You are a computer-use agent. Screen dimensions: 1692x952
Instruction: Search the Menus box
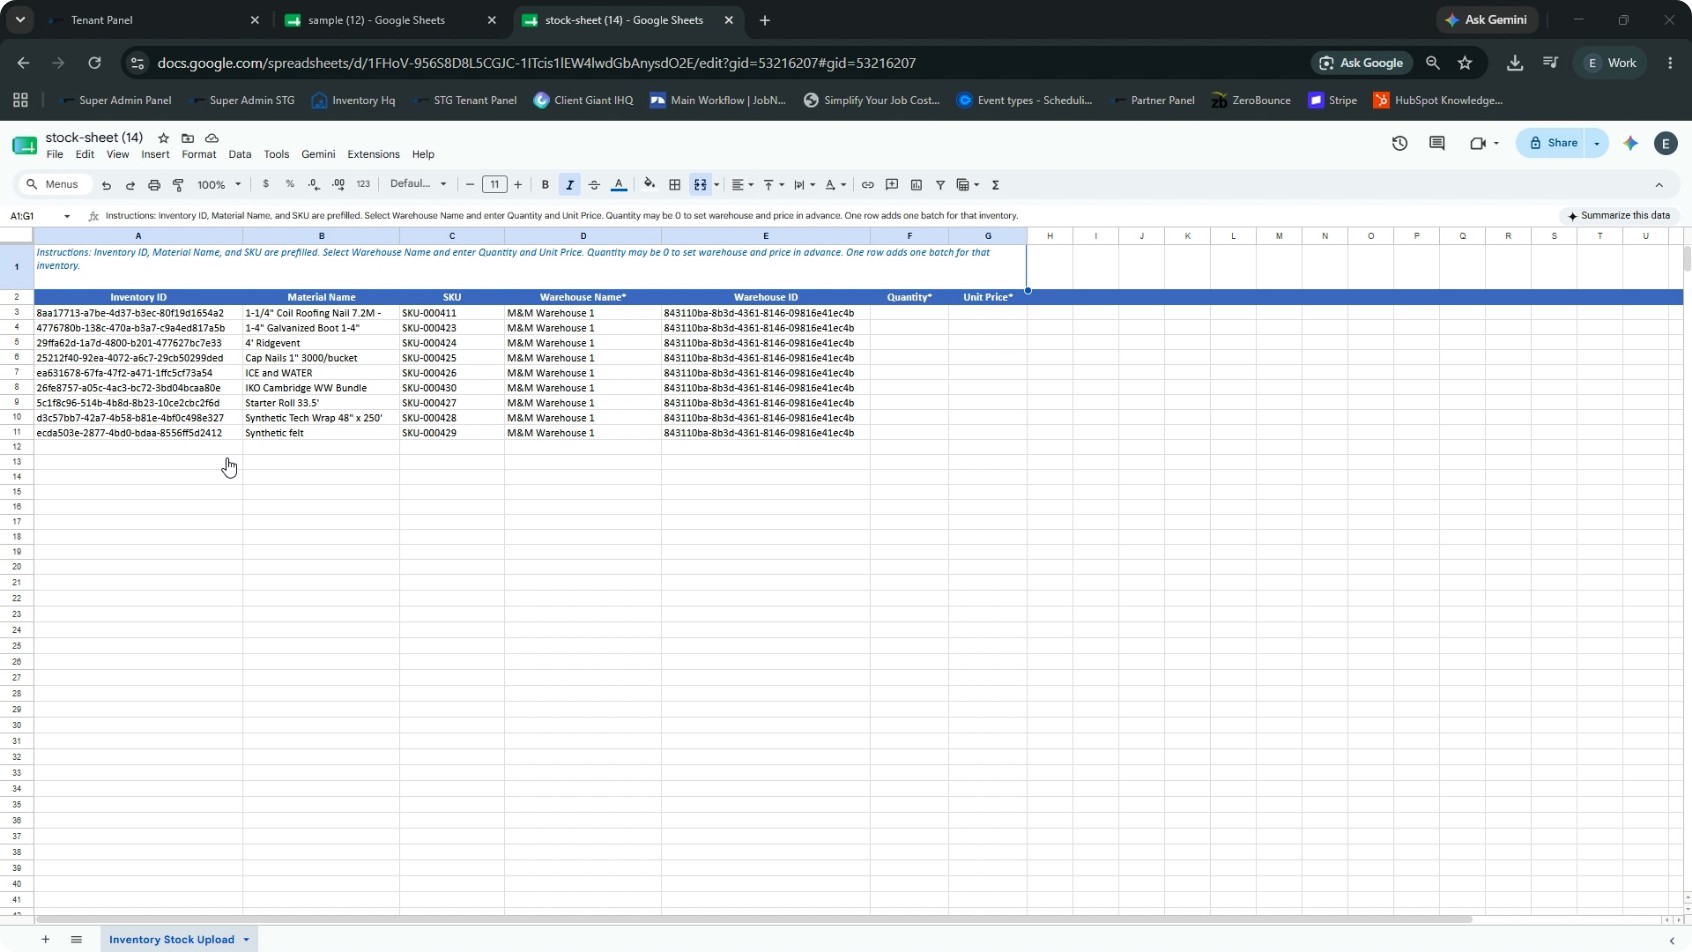point(54,184)
